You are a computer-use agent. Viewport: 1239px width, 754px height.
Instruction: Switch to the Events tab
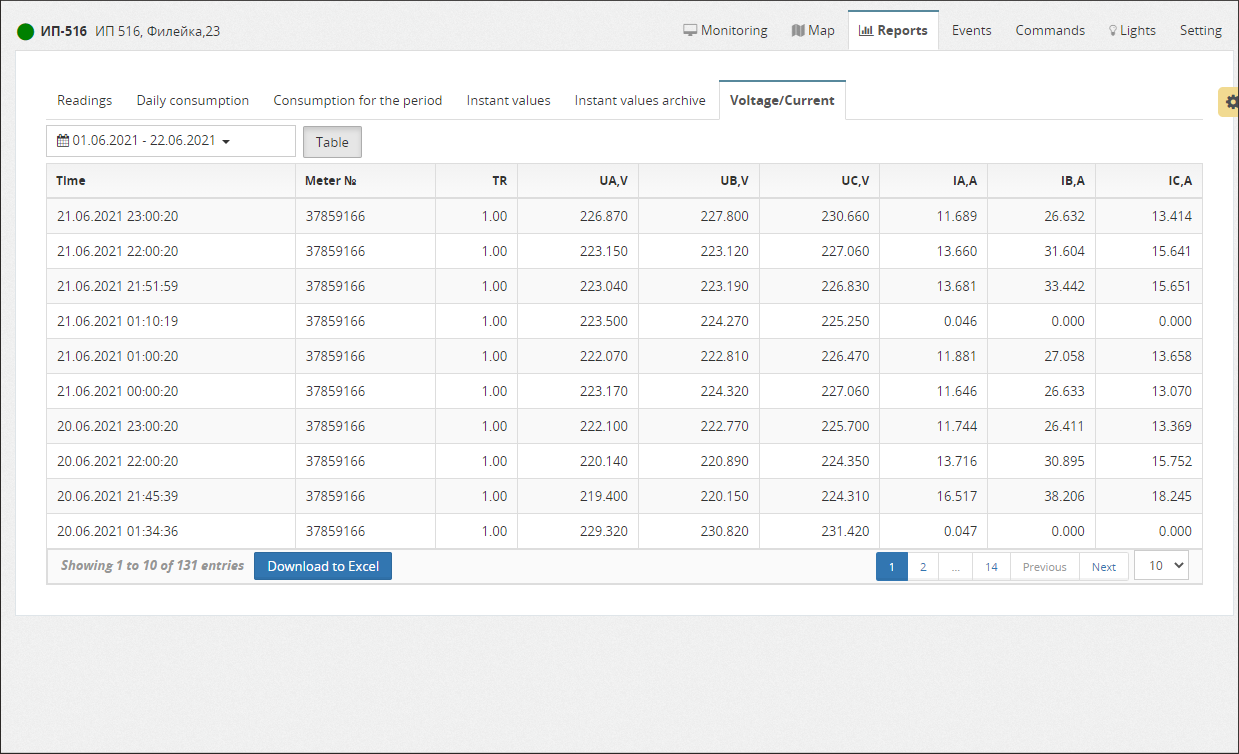point(971,30)
